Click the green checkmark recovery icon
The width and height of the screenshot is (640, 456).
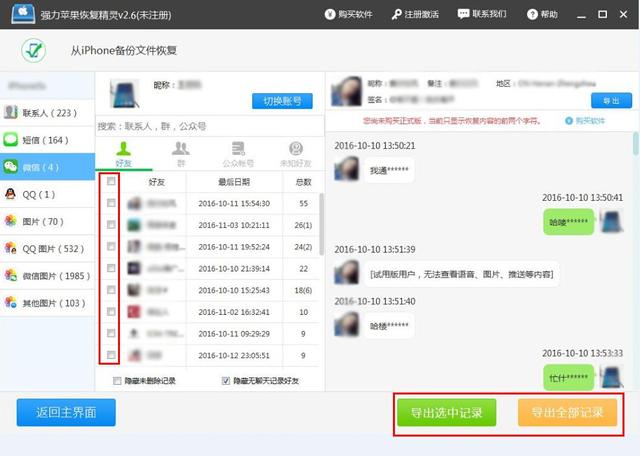(x=33, y=50)
